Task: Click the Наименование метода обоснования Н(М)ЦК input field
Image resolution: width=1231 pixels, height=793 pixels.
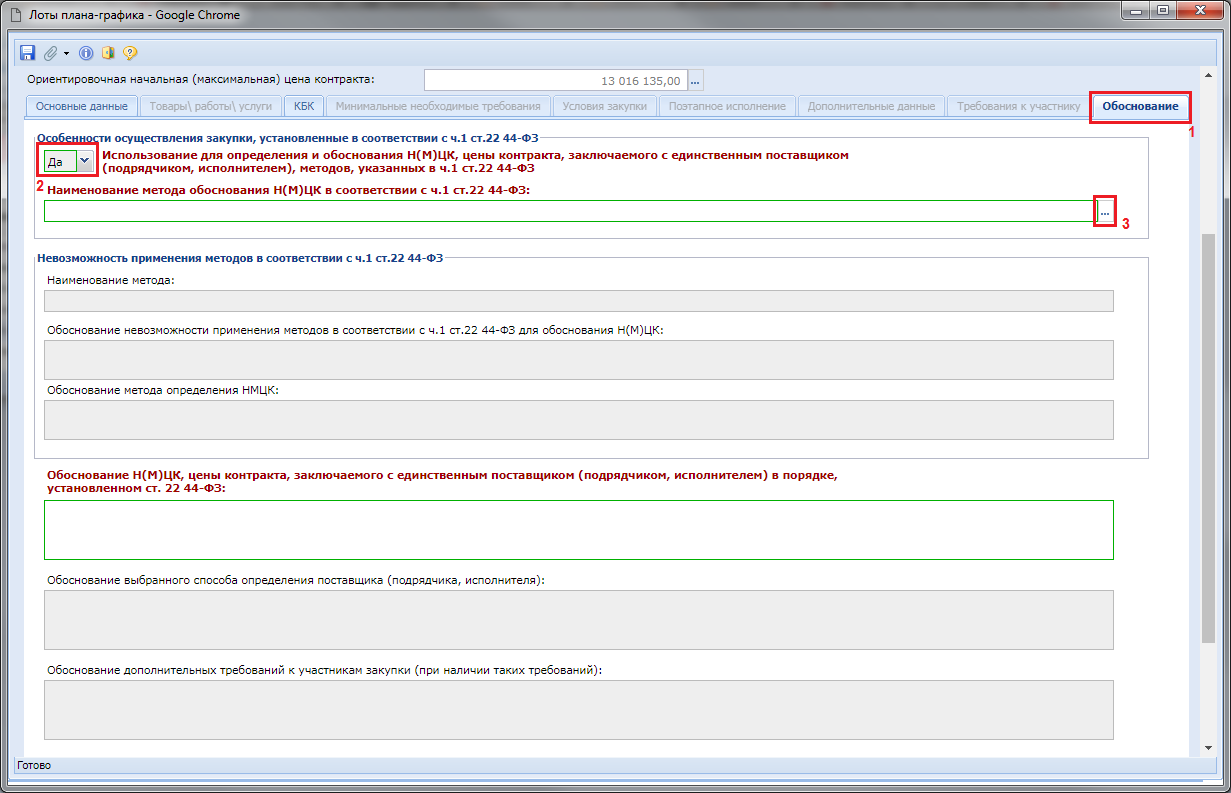Action: (569, 211)
